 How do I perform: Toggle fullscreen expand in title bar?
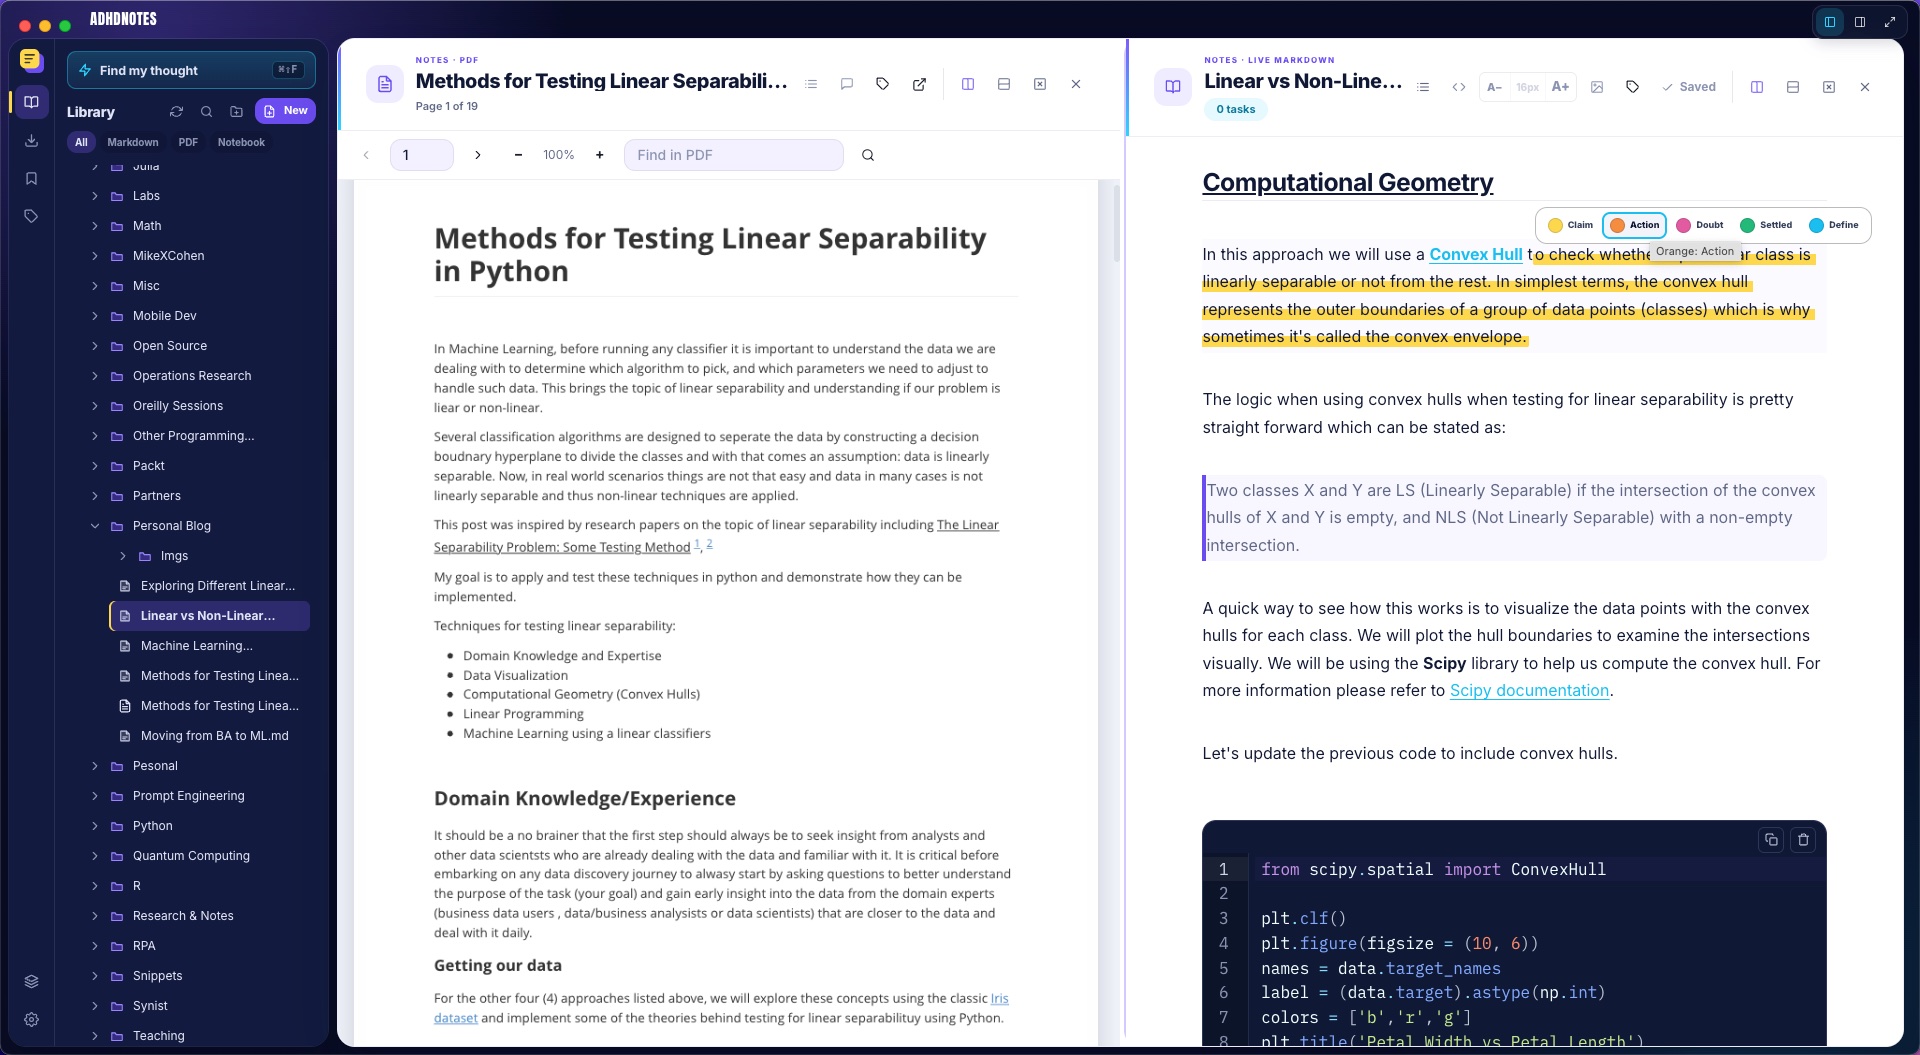click(x=1890, y=21)
